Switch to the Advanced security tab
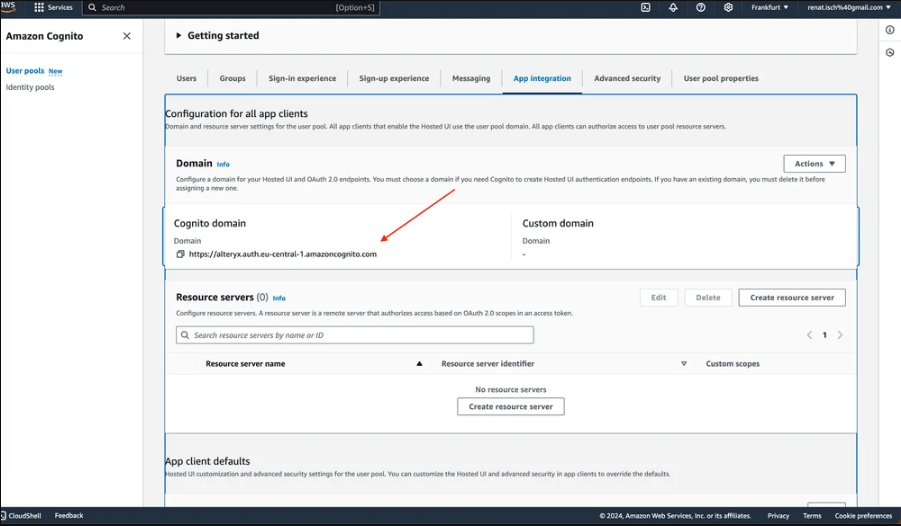The width and height of the screenshot is (901, 526). 627,78
